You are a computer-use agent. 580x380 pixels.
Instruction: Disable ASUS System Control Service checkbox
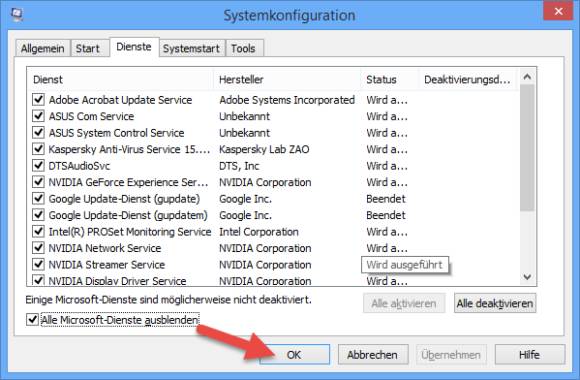(x=38, y=132)
